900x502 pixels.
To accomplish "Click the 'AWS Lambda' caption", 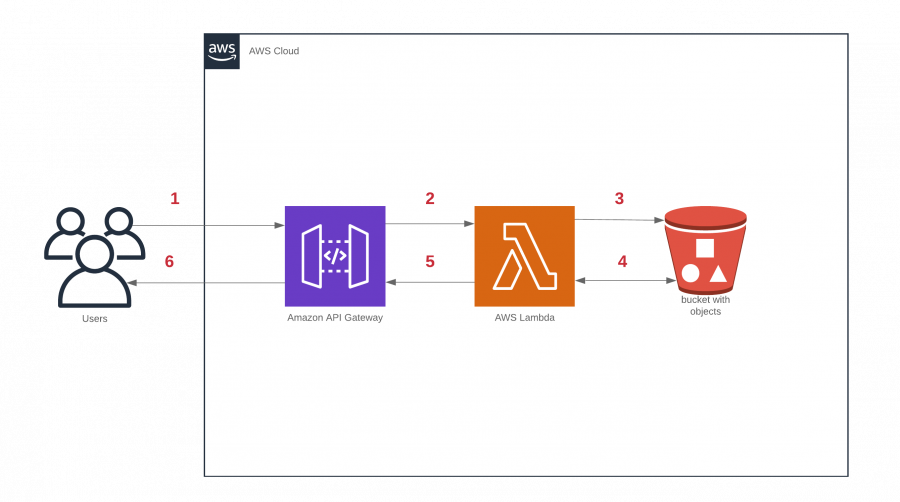I will pos(525,317).
